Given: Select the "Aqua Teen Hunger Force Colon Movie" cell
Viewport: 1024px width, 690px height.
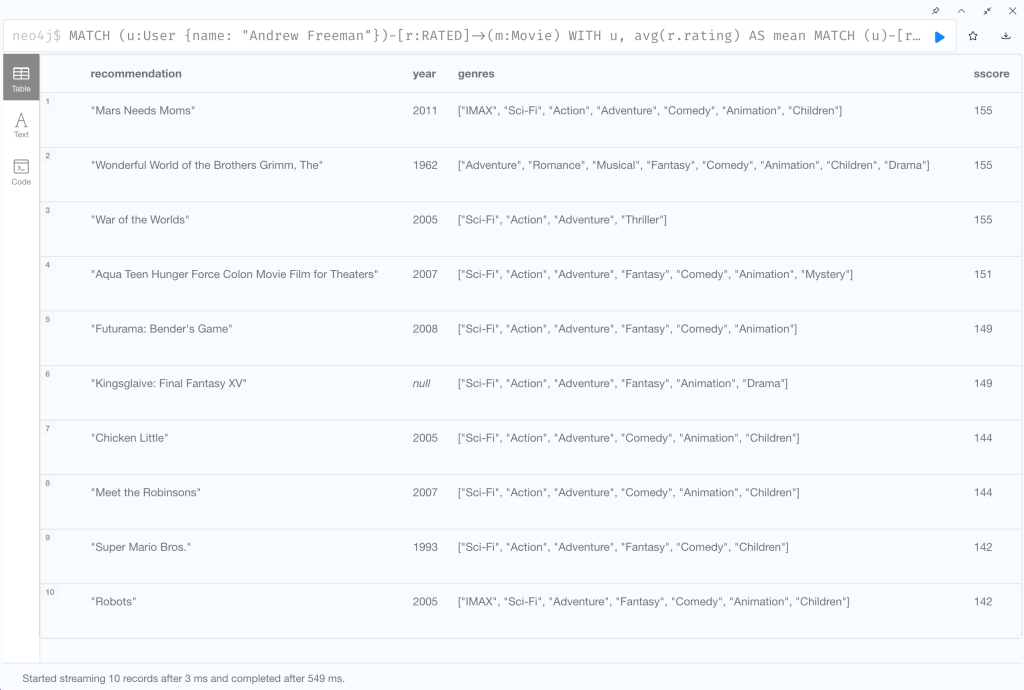Looking at the screenshot, I should (x=234, y=274).
